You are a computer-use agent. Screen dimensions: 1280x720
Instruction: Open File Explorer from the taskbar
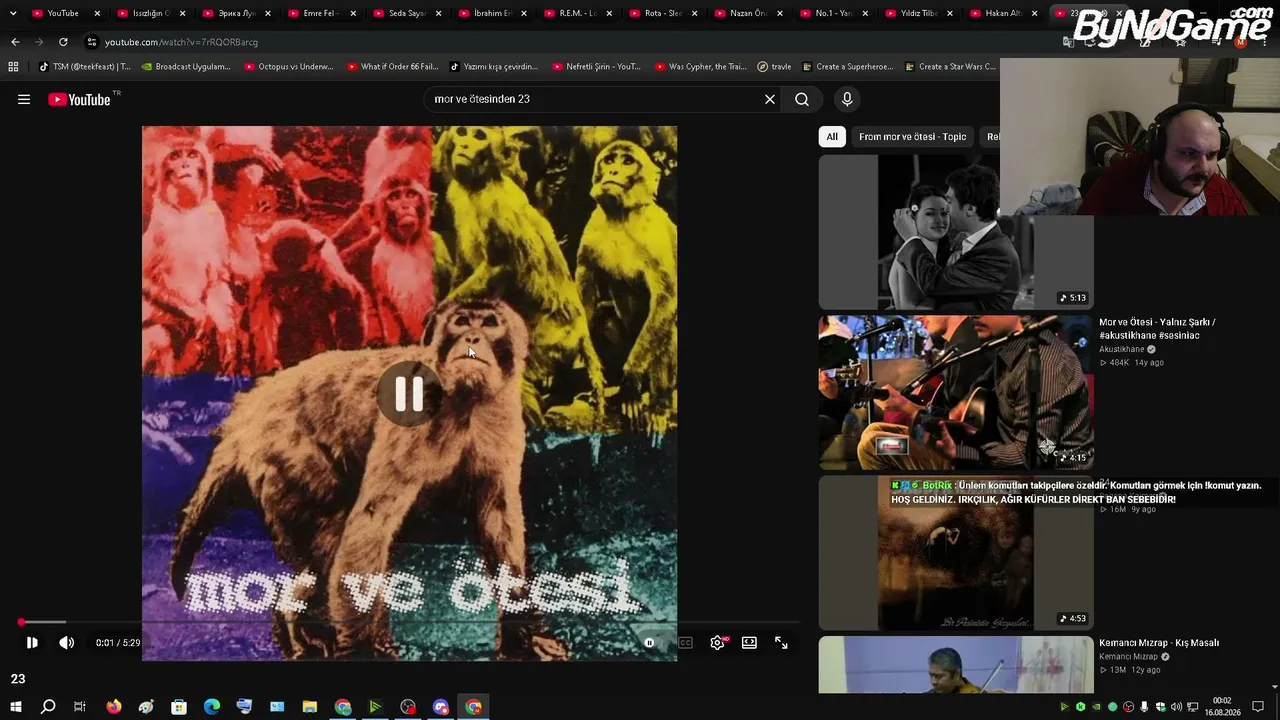click(310, 707)
